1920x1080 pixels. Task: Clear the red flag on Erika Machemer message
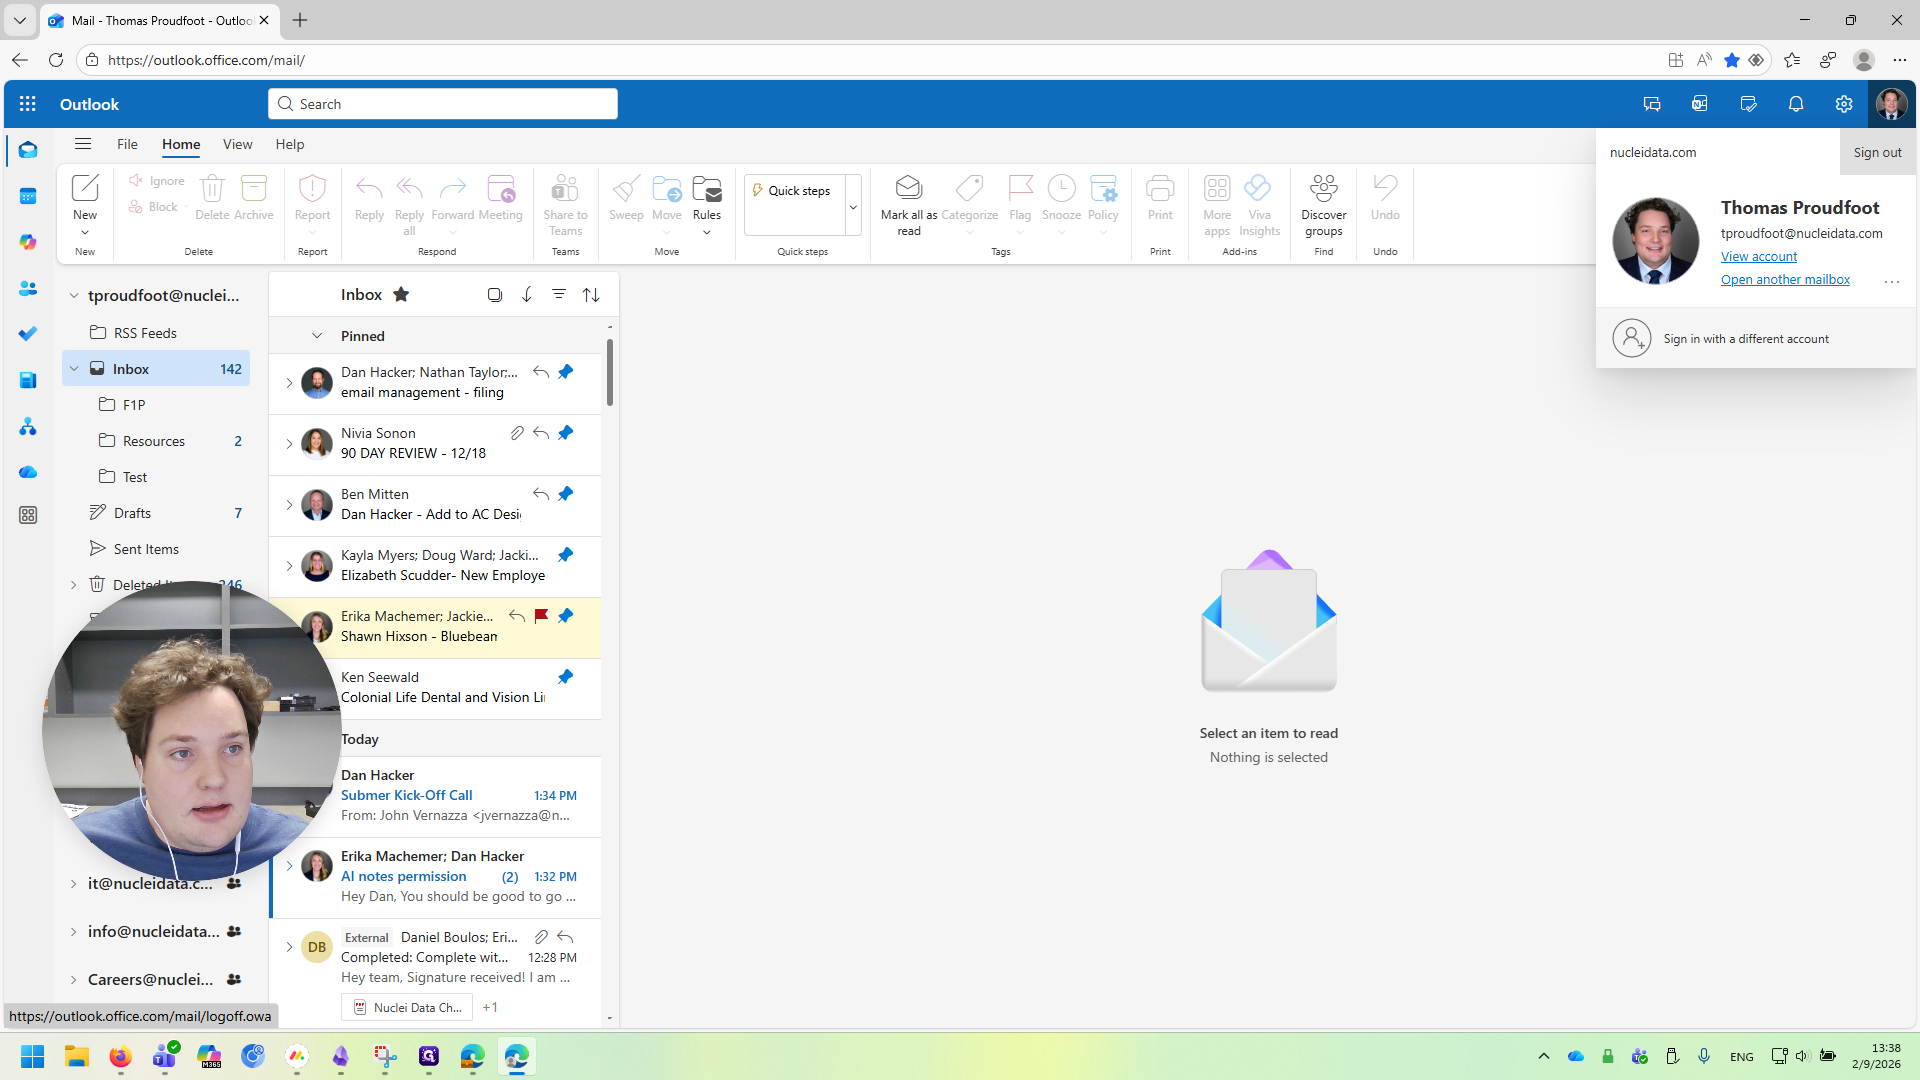point(541,616)
